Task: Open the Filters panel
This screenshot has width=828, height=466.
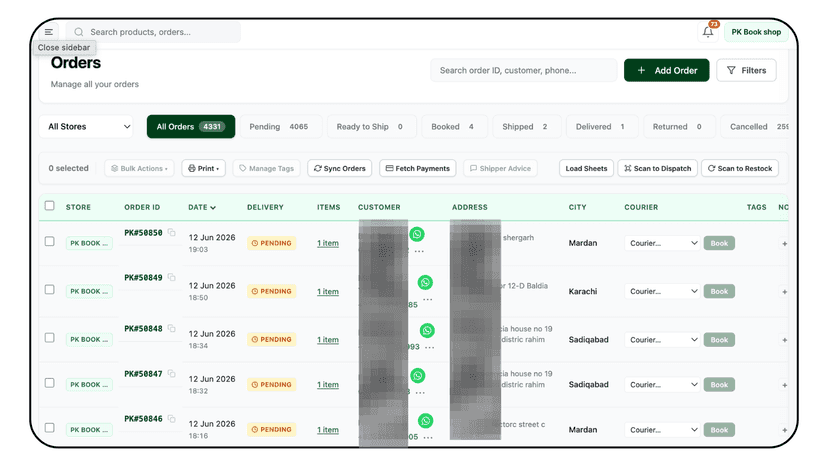Action: coord(746,70)
